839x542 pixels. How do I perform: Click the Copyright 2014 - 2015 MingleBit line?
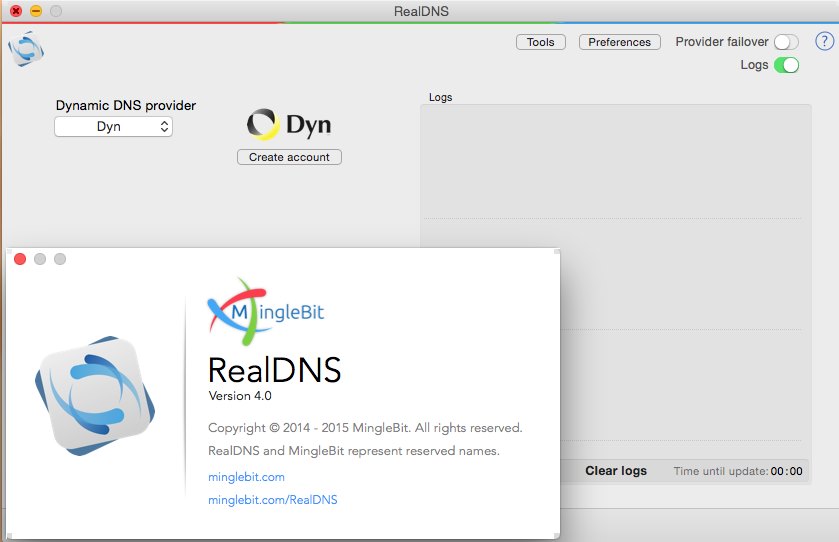pos(365,428)
